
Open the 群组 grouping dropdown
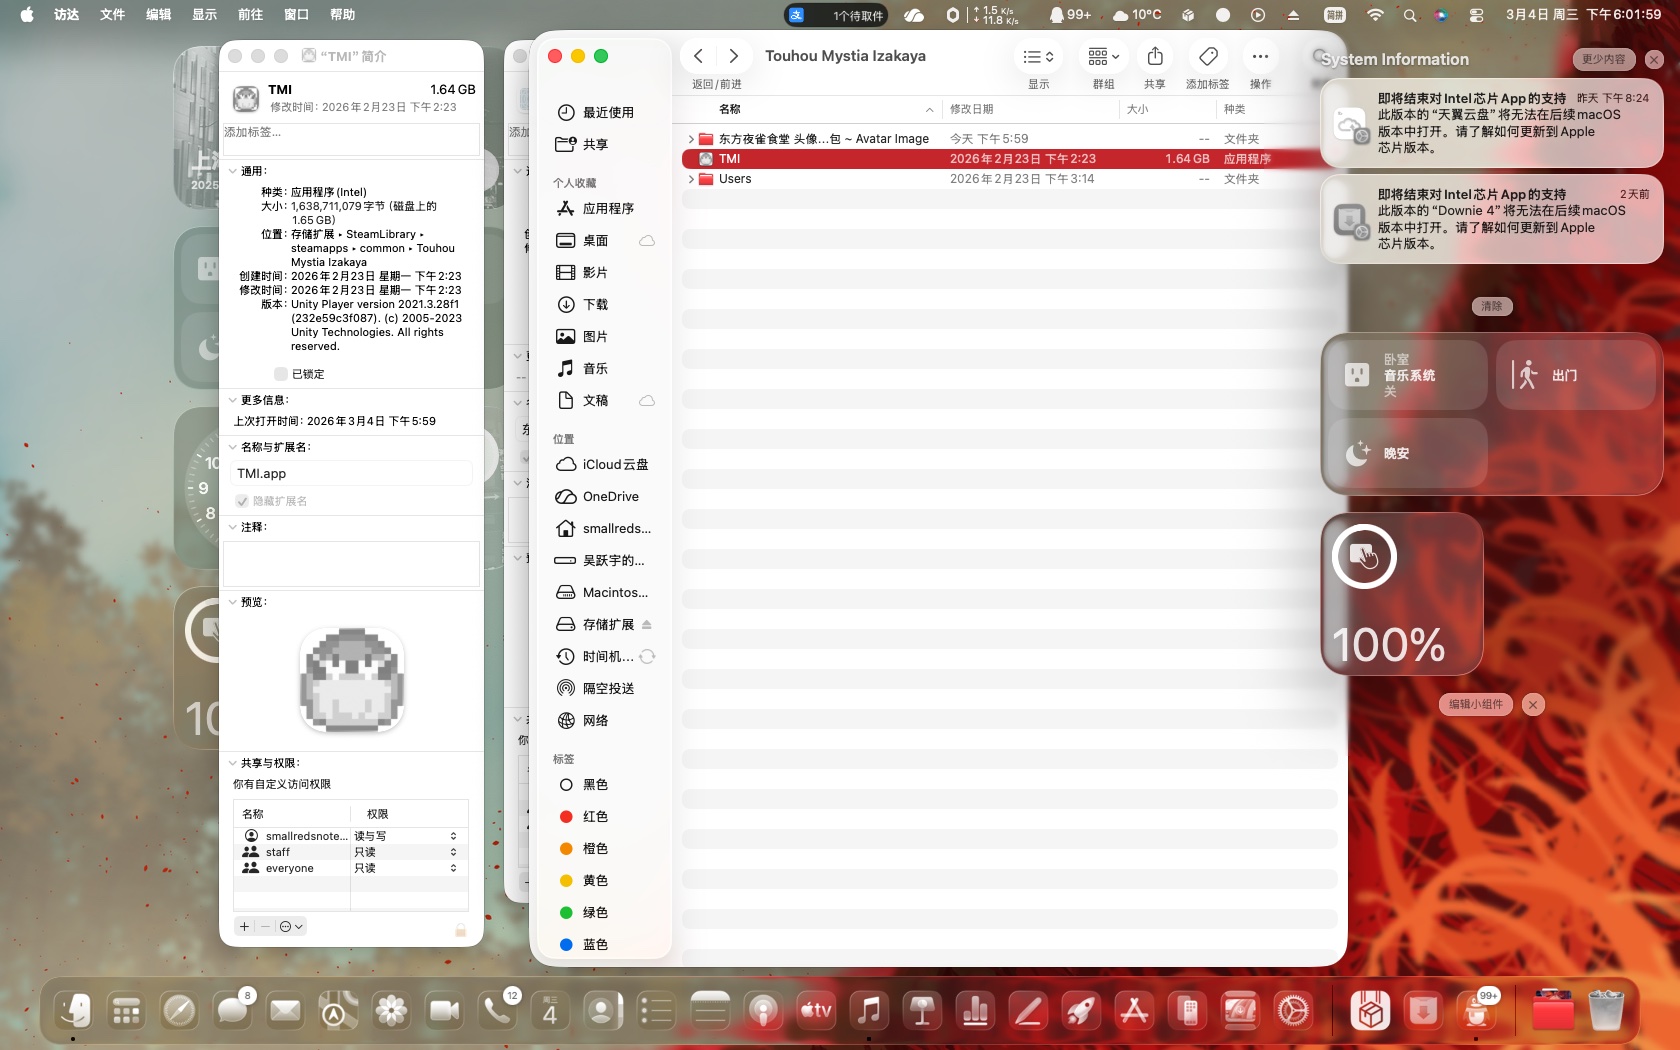(x=1103, y=57)
